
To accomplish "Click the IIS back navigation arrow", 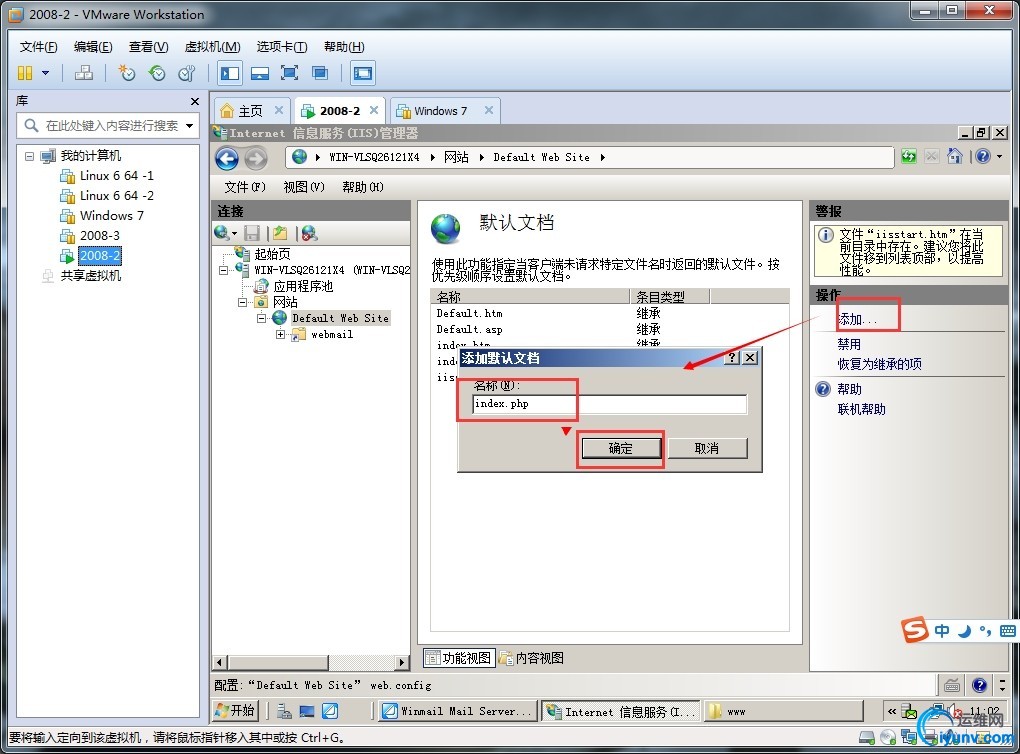I will point(227,158).
